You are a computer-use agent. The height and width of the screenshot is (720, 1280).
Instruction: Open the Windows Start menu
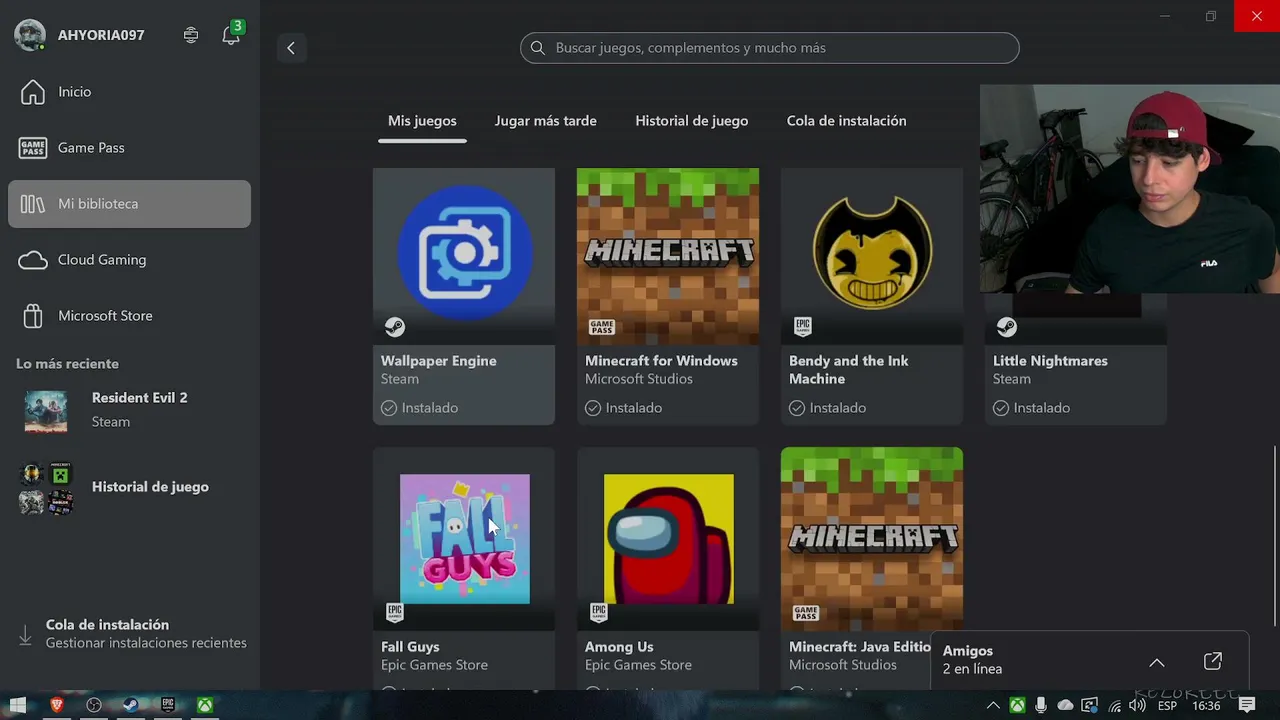pos(17,705)
